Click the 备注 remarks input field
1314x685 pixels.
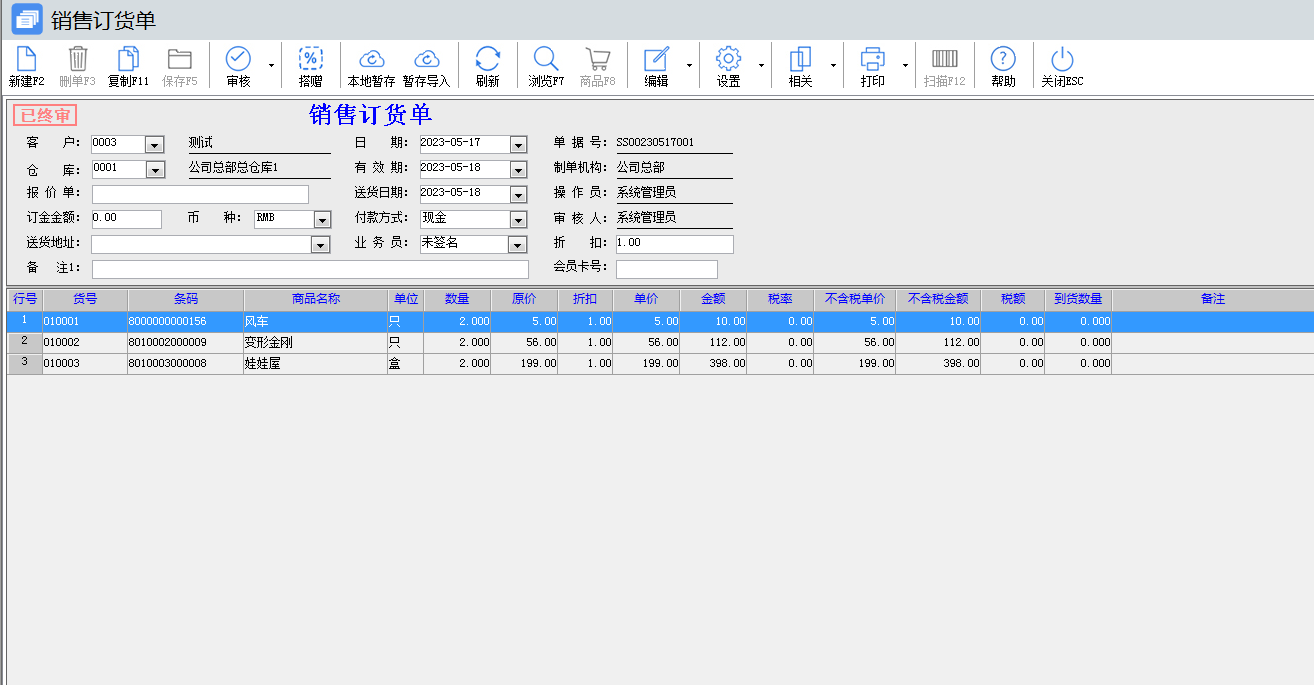click(x=310, y=269)
